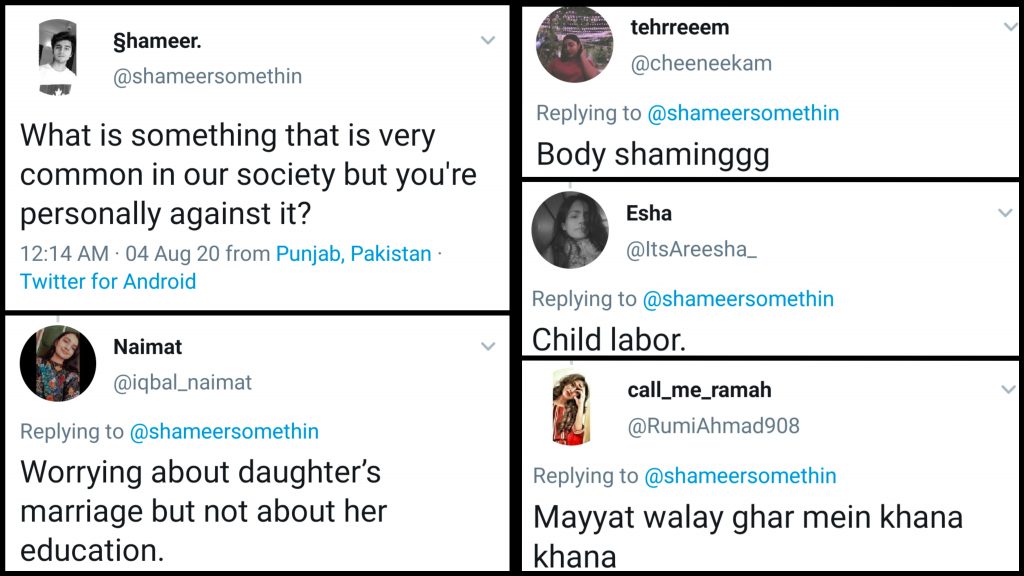Click @shameersomethin mention in call_me_ramah's reply
The height and width of the screenshot is (576, 1024).
click(740, 476)
